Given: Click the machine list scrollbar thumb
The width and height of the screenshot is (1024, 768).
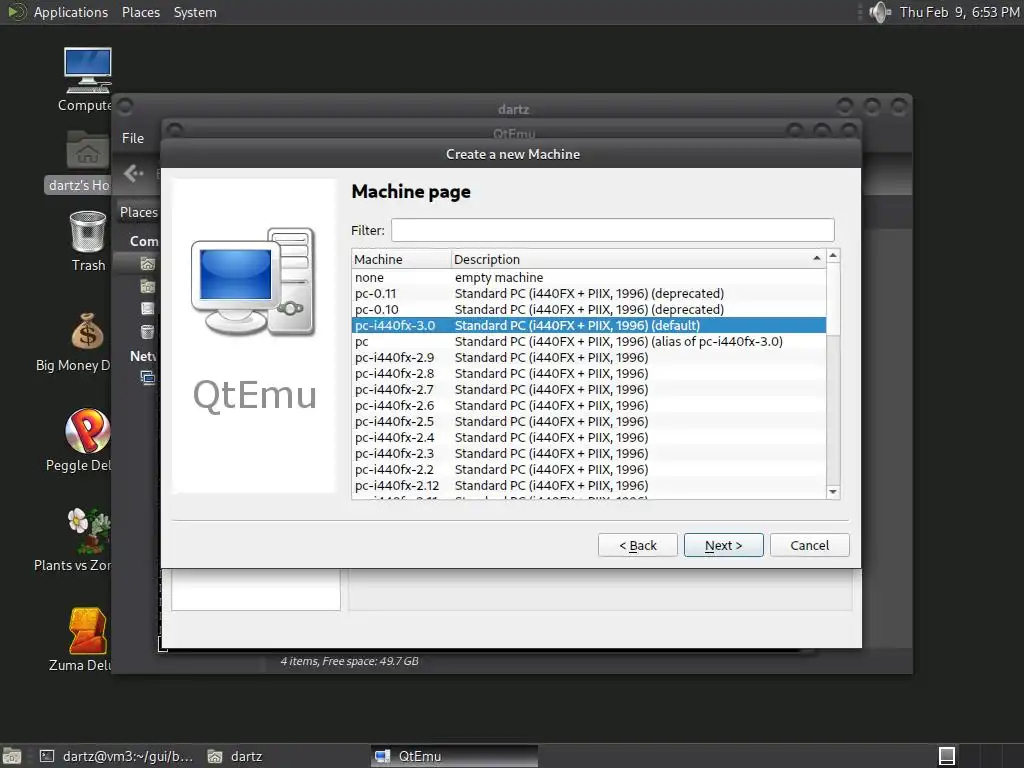Looking at the screenshot, I should pos(833,297).
